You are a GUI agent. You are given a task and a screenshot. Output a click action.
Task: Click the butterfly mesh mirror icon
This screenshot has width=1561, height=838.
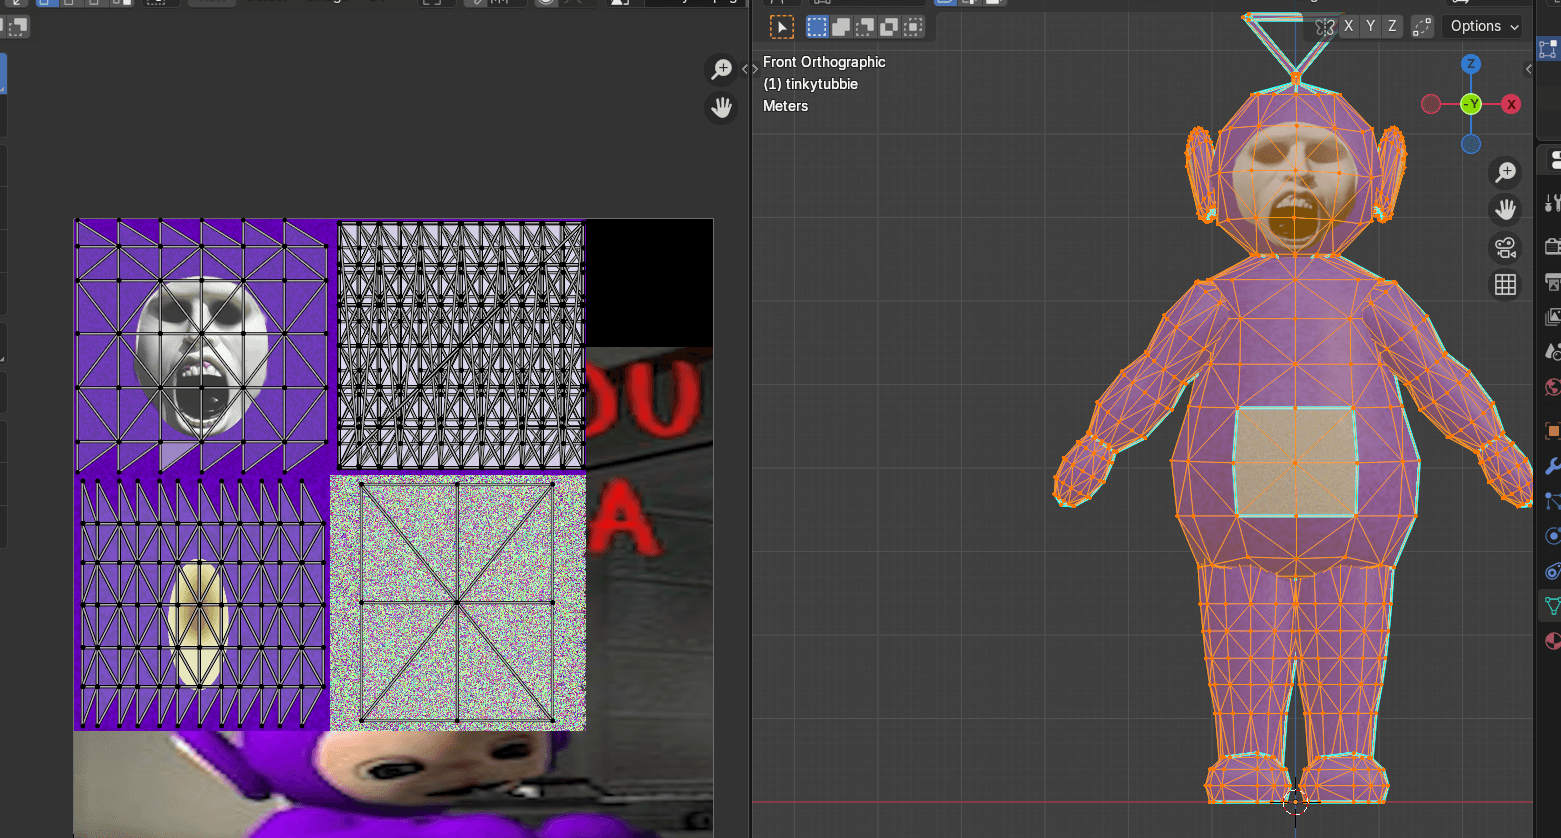click(1325, 27)
